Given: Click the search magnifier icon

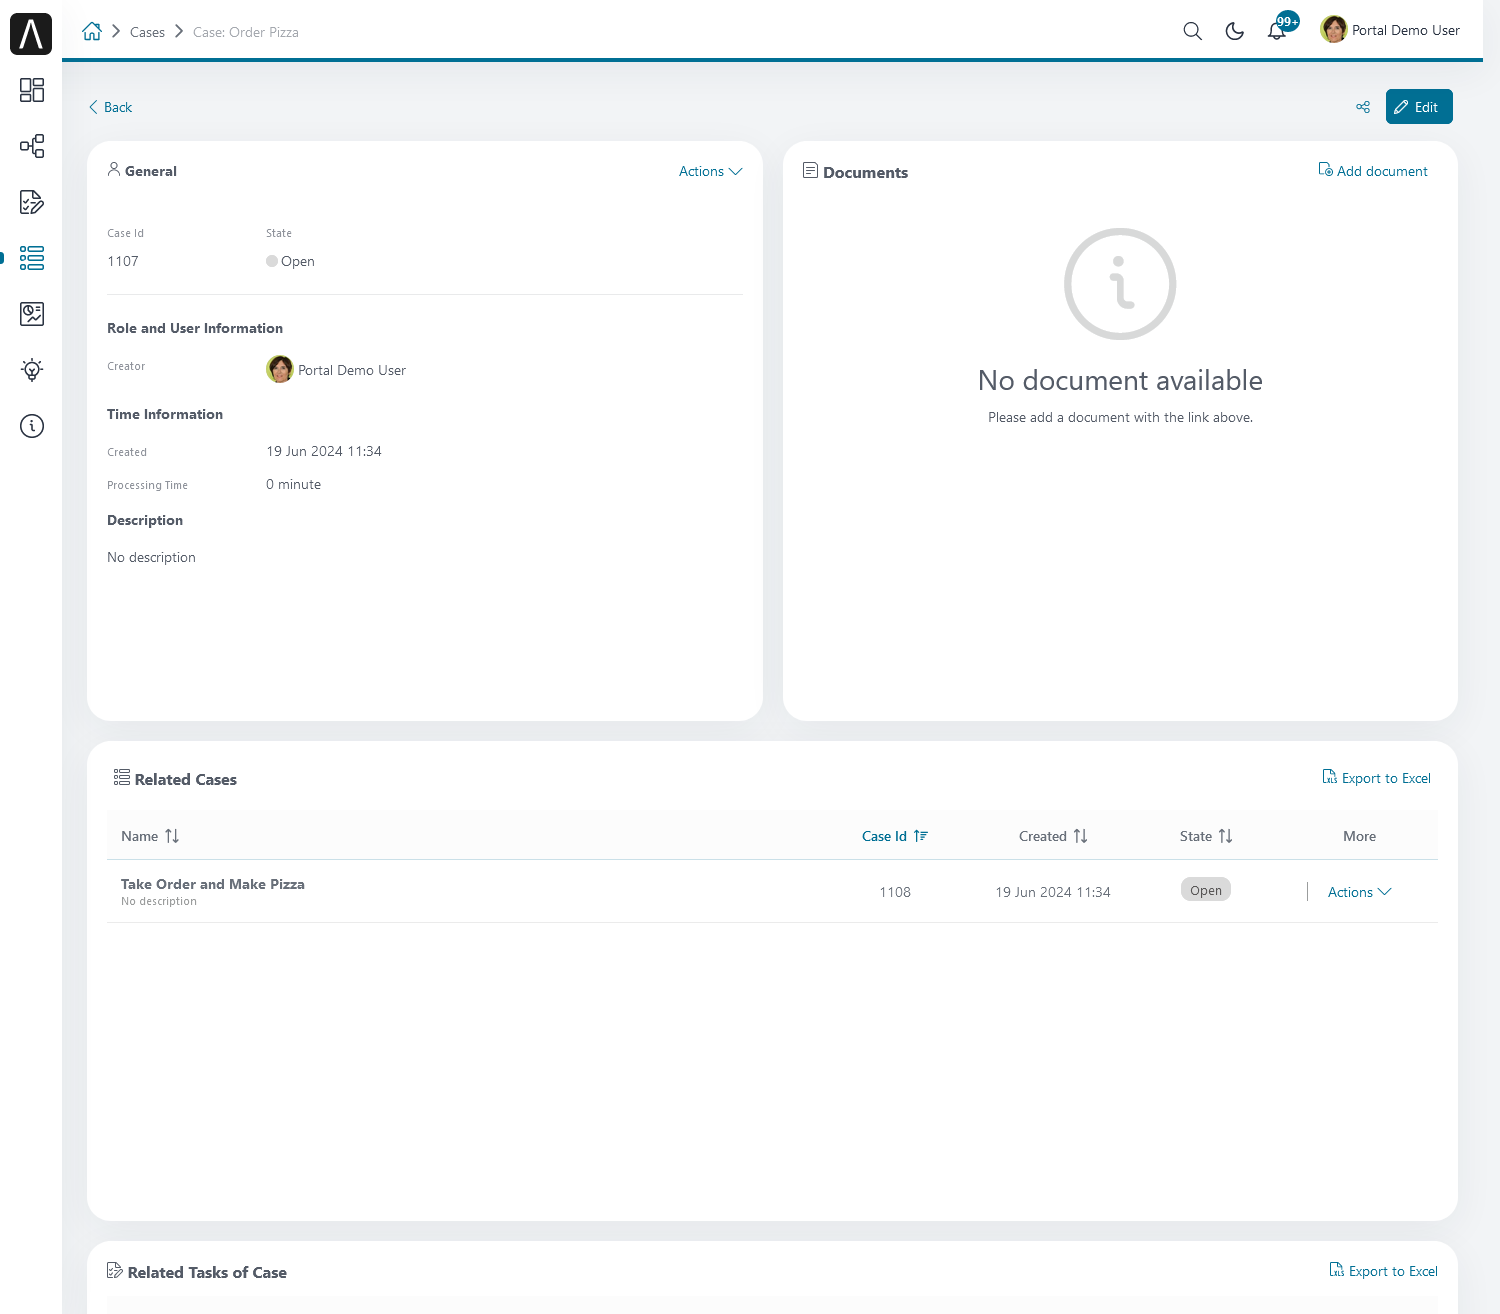Looking at the screenshot, I should pos(1192,31).
